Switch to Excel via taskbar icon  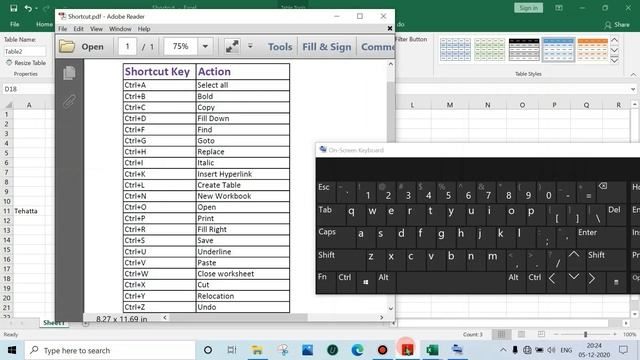pyautogui.click(x=432, y=350)
